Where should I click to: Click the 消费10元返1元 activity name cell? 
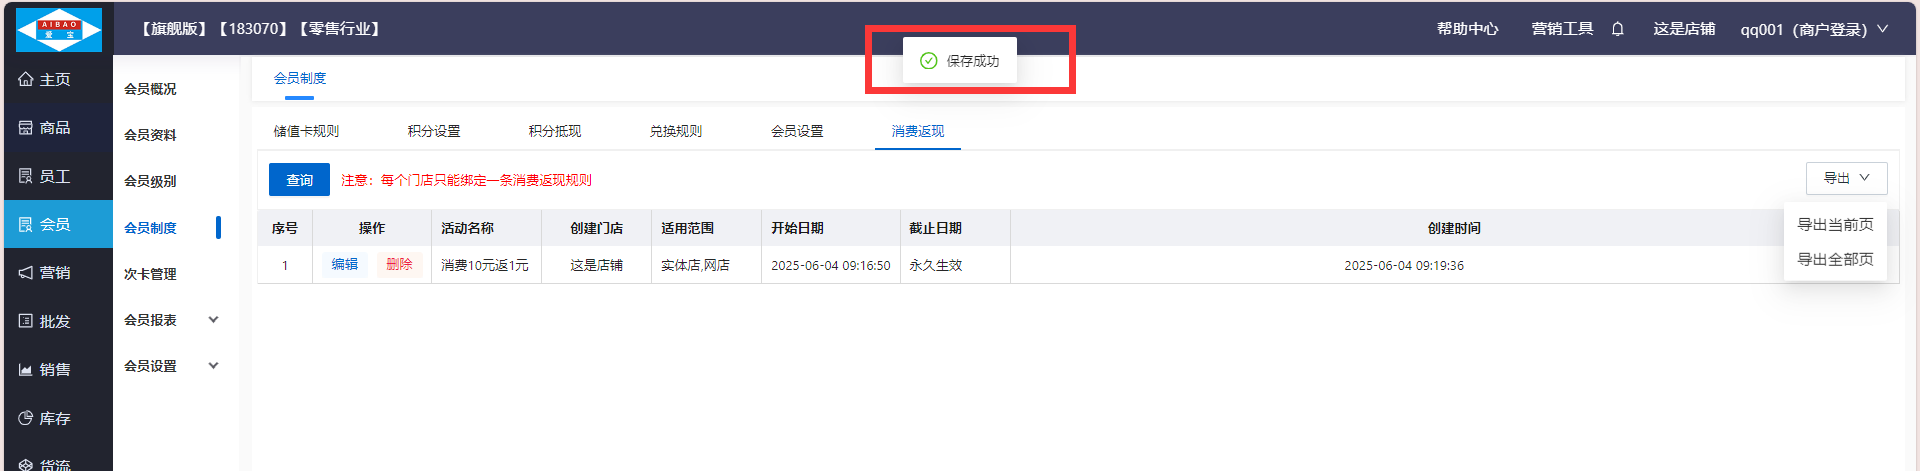485,265
